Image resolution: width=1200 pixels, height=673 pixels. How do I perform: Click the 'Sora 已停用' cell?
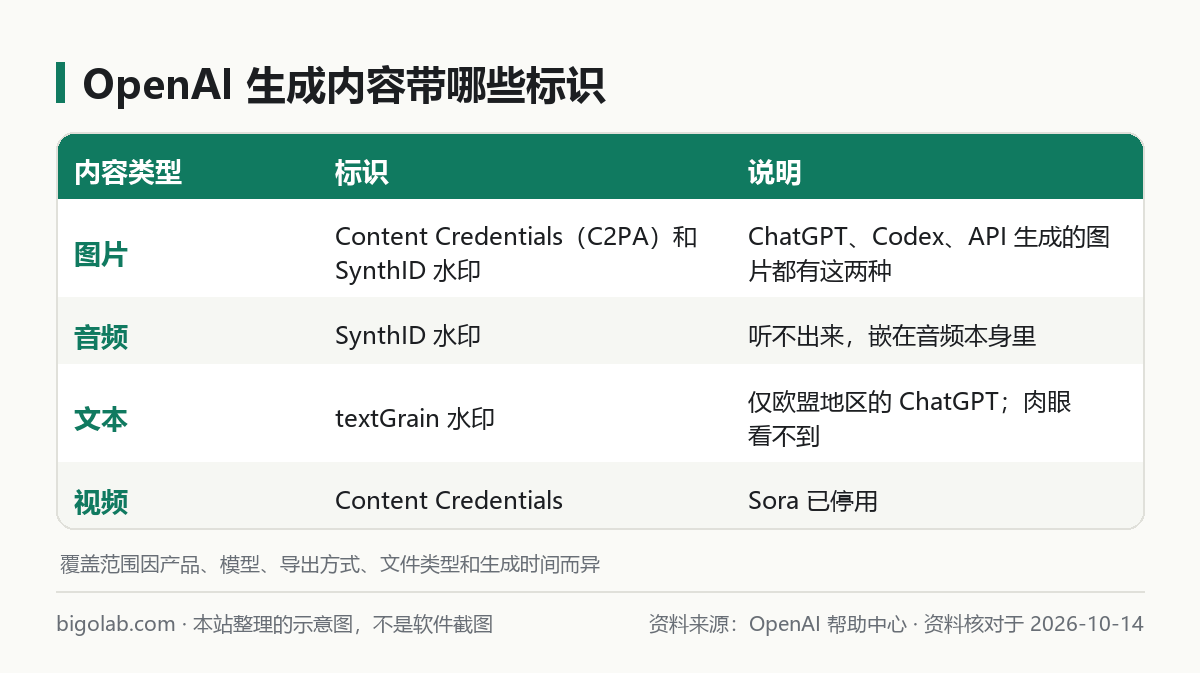point(813,500)
